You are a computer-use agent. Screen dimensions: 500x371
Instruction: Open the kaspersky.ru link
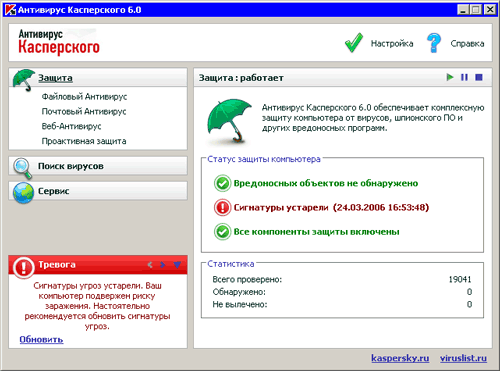point(400,358)
